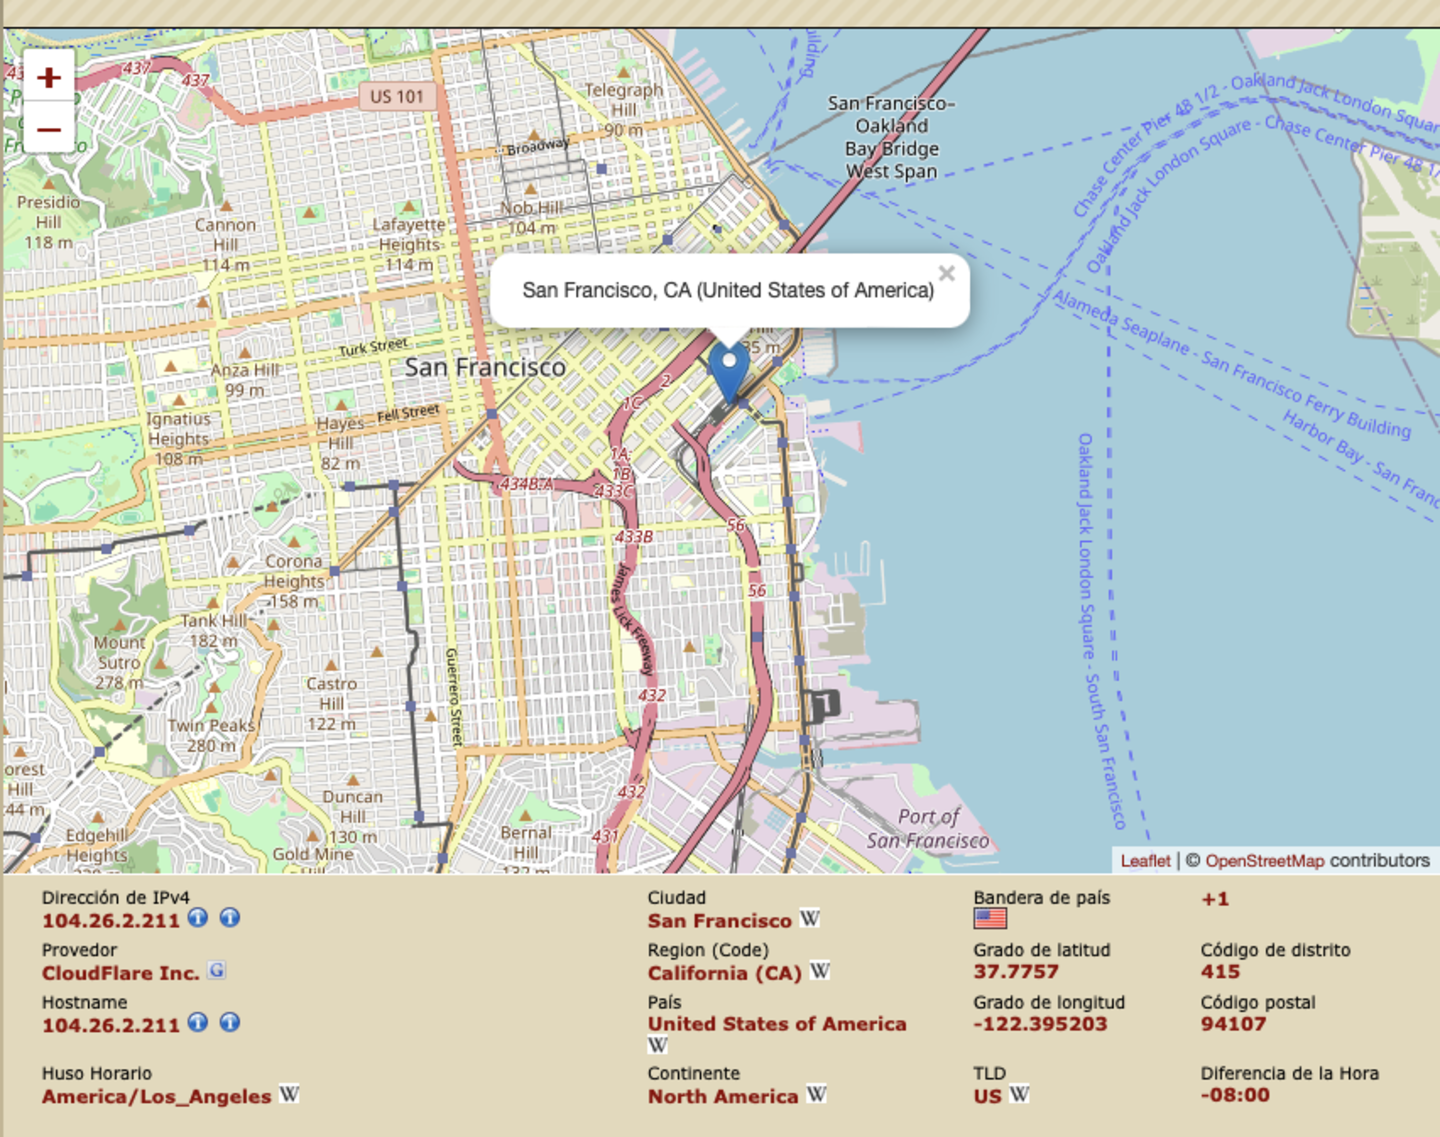Click the TLD value US

pos(988,1097)
